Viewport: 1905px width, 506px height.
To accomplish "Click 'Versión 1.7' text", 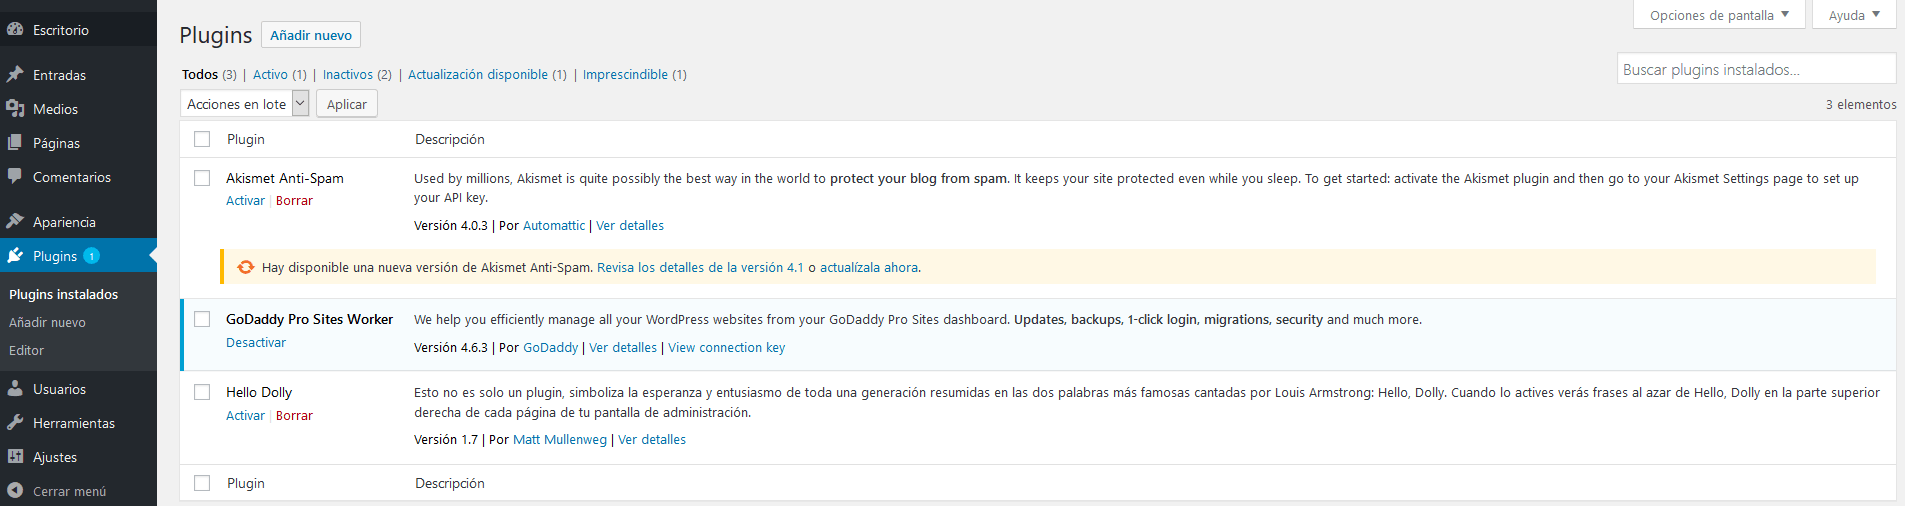I will [x=446, y=439].
